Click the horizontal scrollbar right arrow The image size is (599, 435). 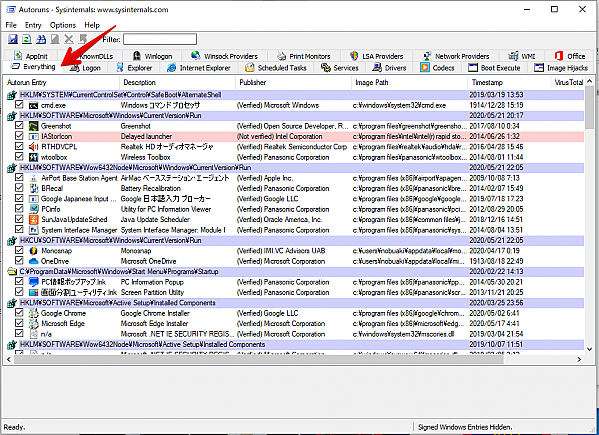coord(579,359)
